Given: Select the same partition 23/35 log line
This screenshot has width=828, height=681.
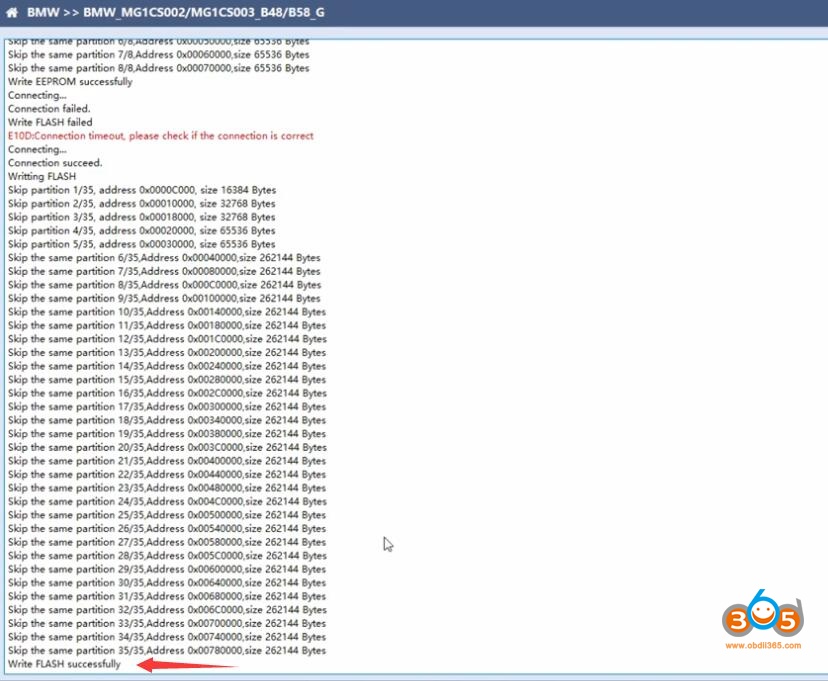Looking at the screenshot, I should tap(167, 488).
